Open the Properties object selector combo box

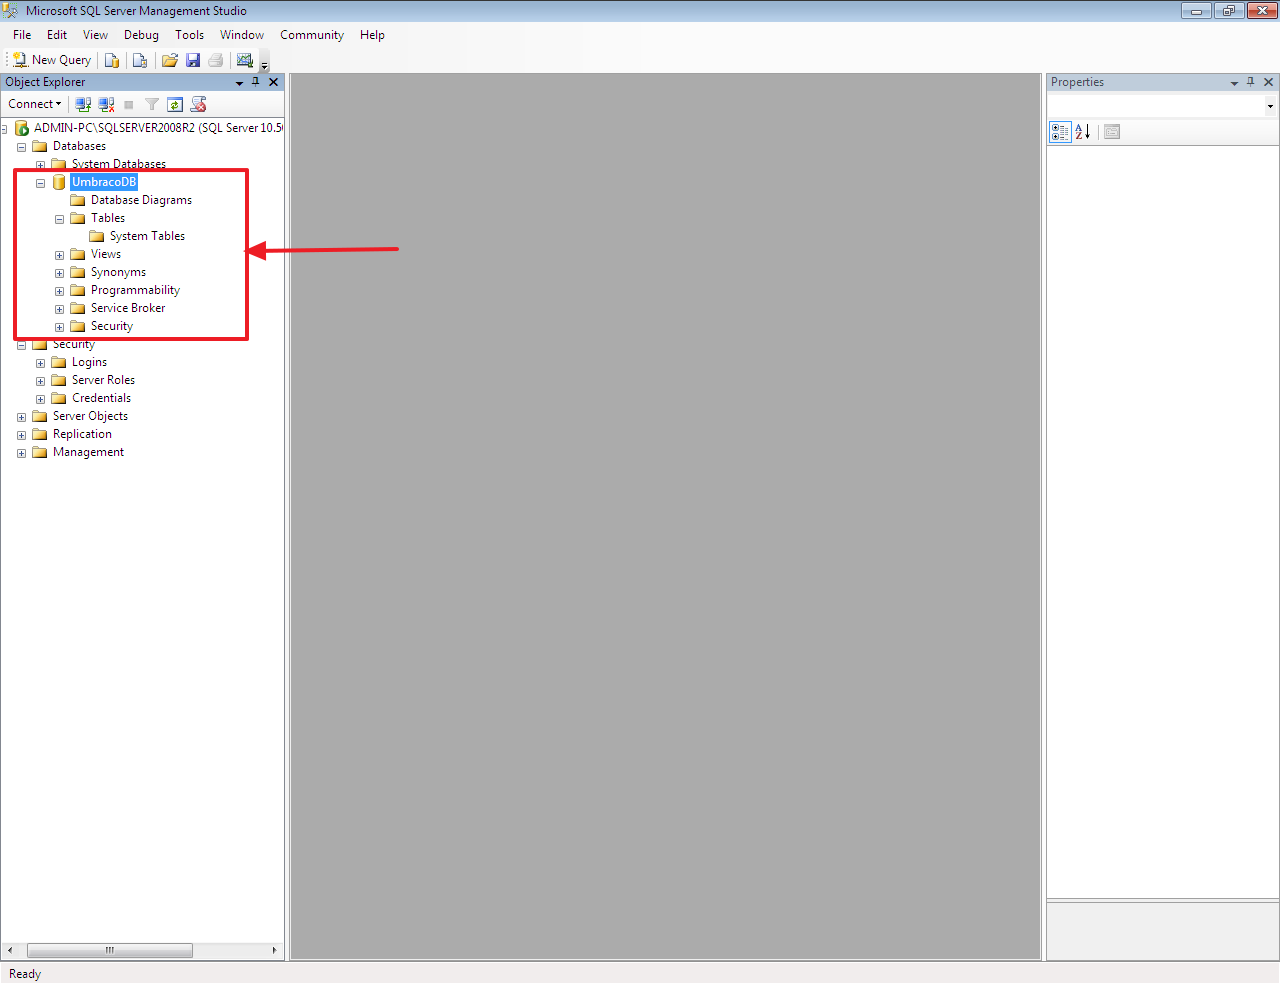pos(1162,106)
